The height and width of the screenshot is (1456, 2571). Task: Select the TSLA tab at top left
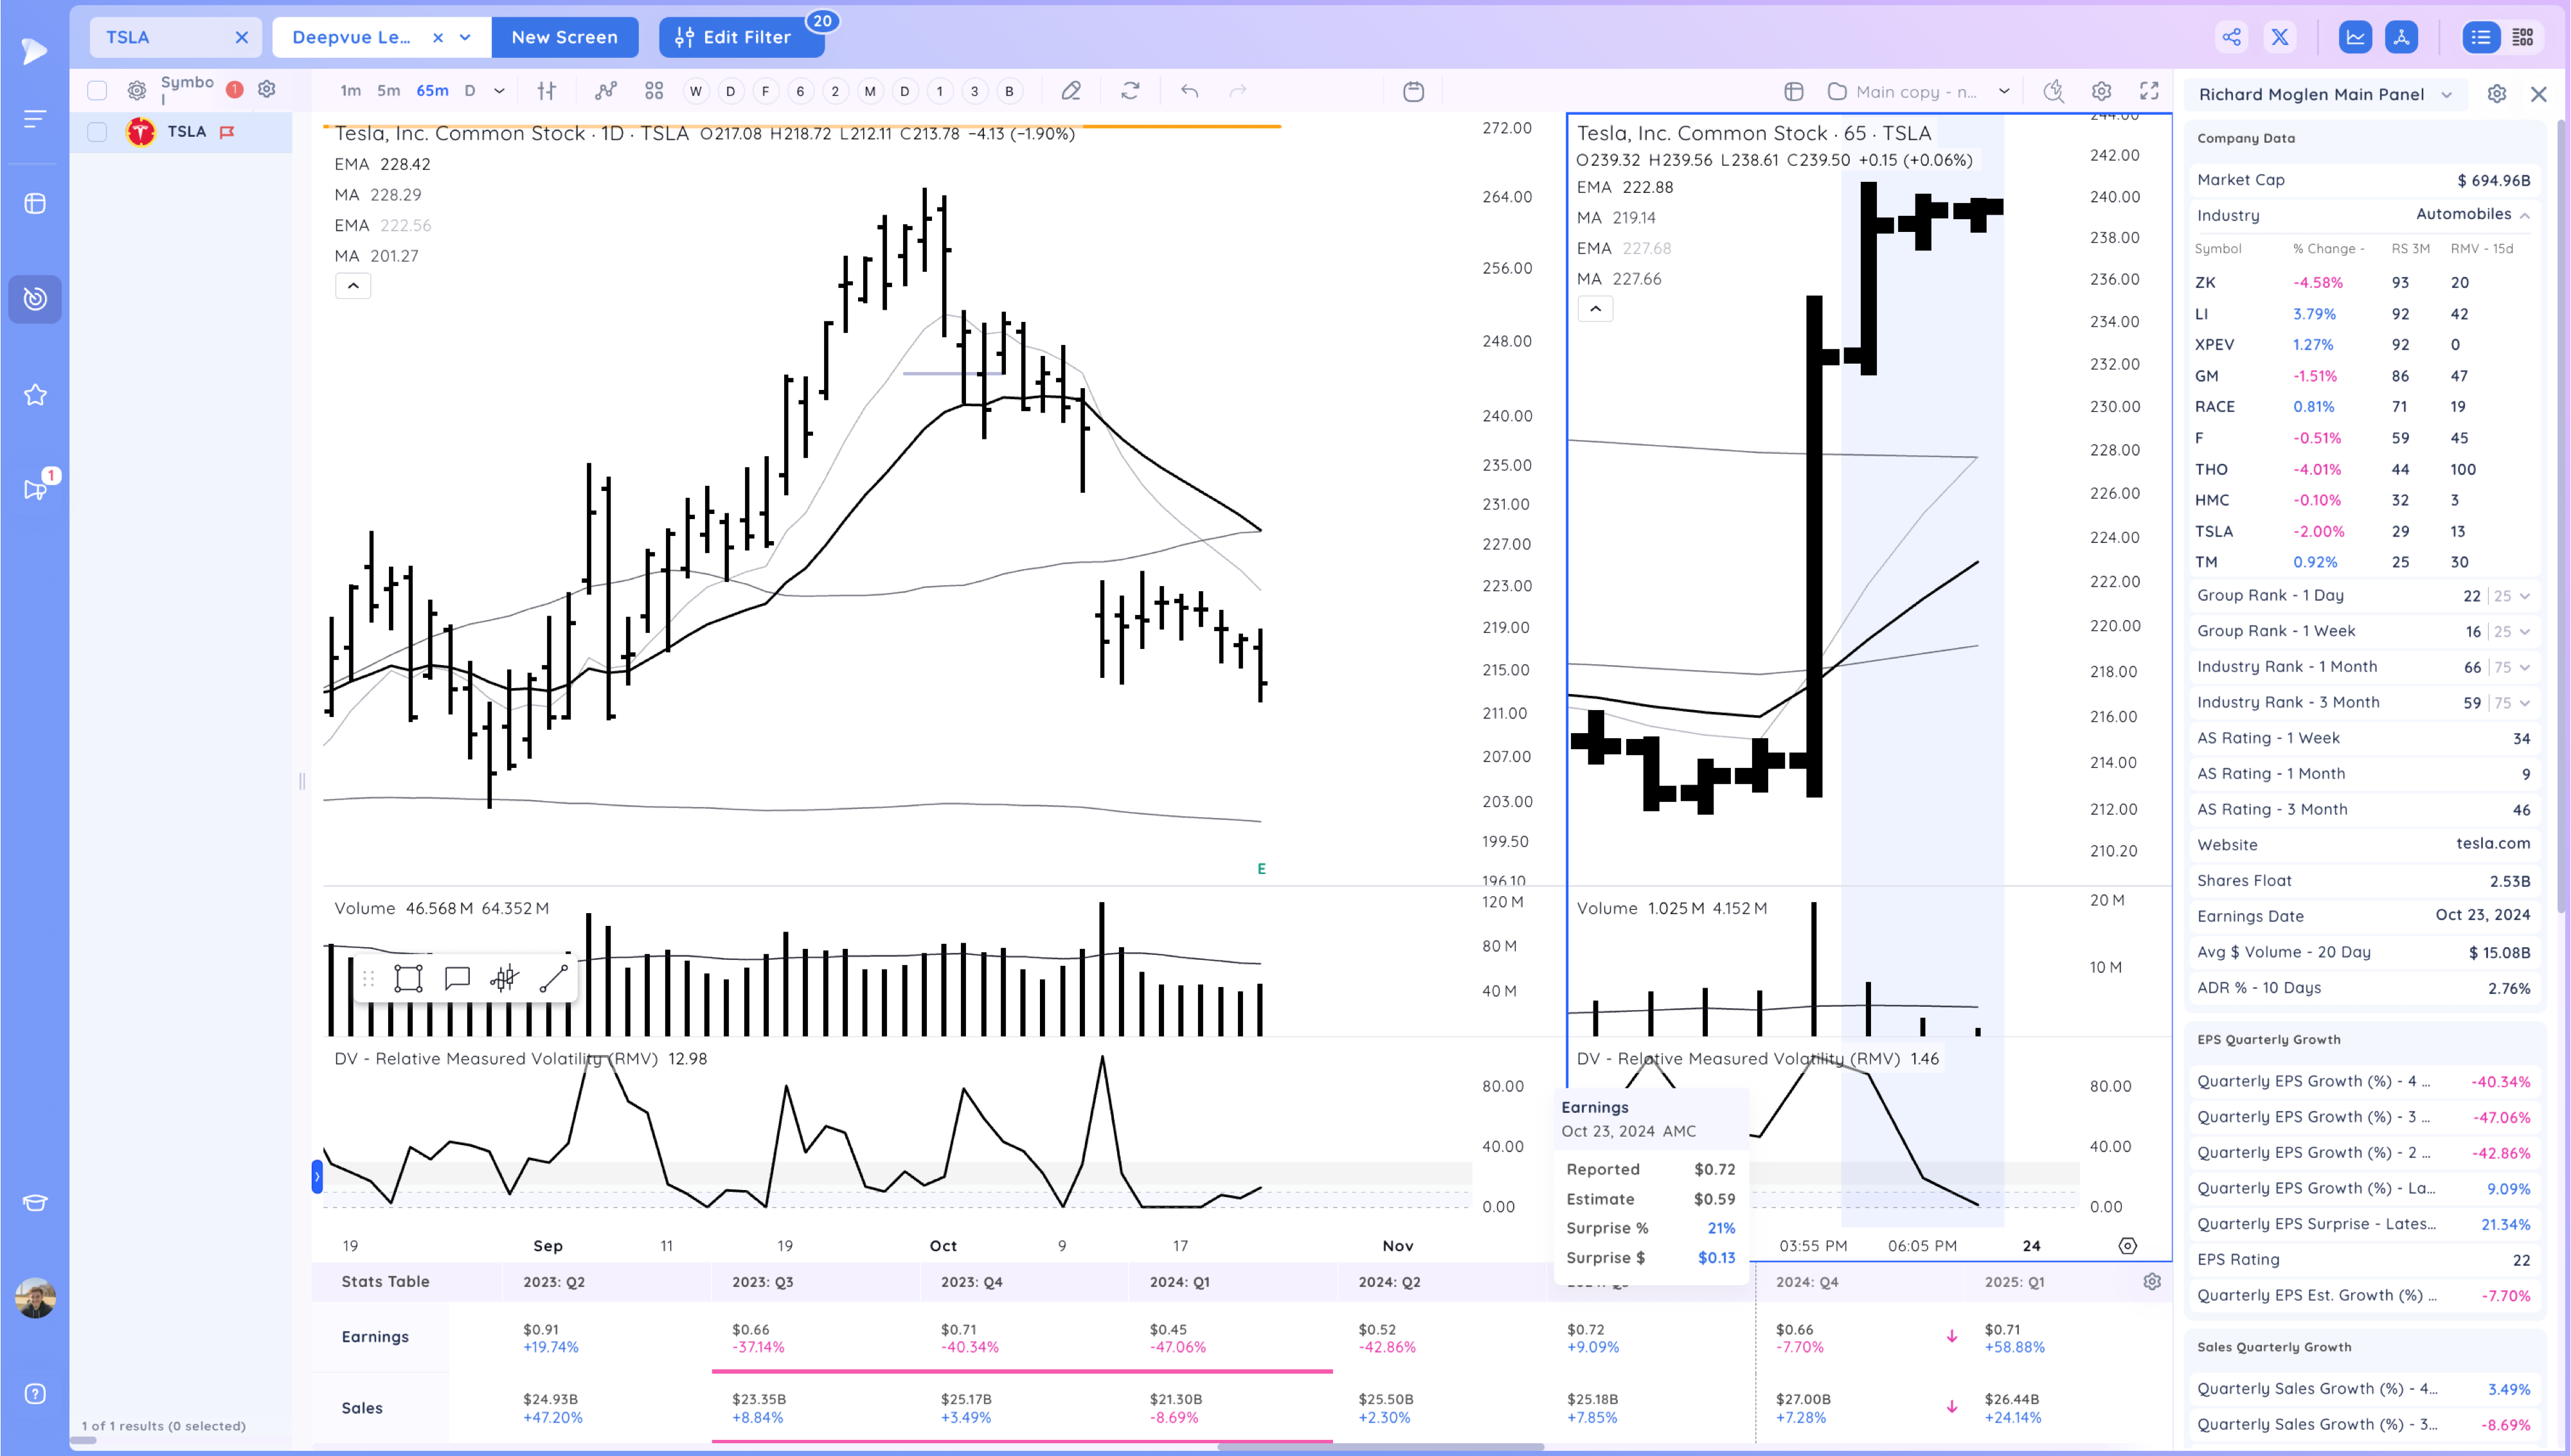(128, 36)
